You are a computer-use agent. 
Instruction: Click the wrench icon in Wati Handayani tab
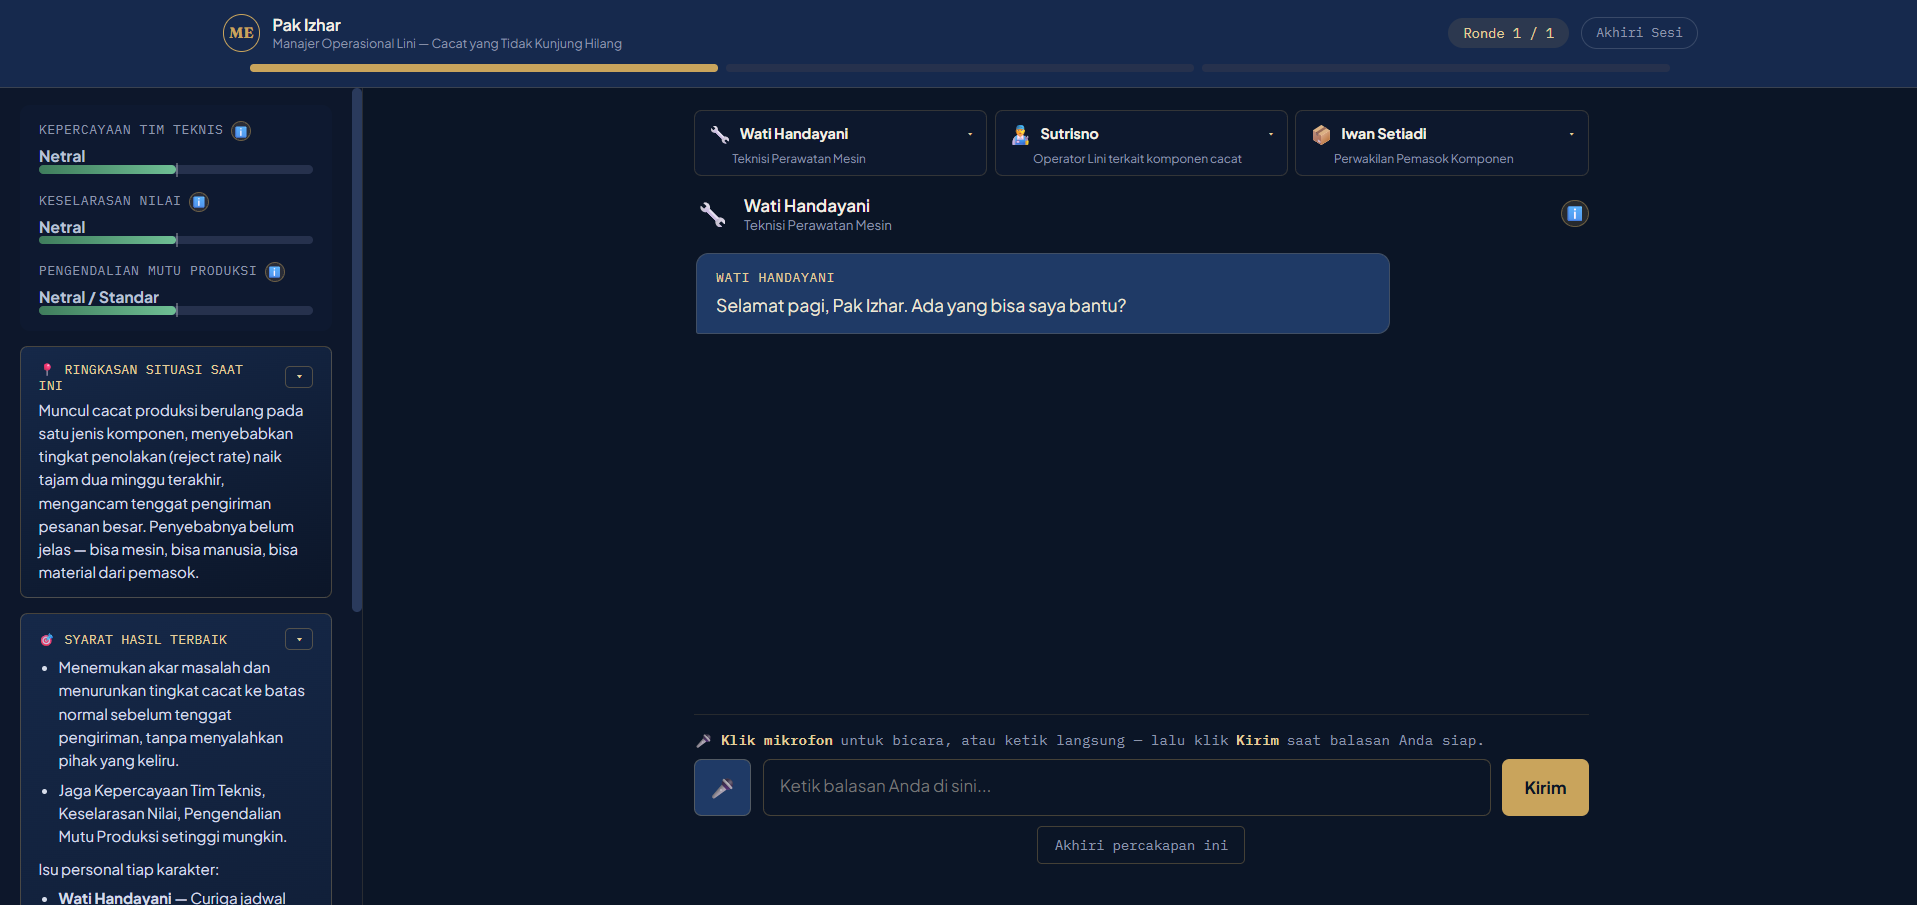[x=719, y=134]
